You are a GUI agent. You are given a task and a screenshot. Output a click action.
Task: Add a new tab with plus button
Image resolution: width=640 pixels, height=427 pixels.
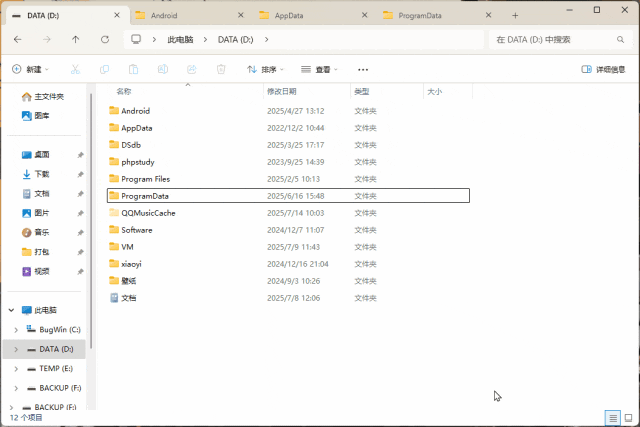pos(515,16)
